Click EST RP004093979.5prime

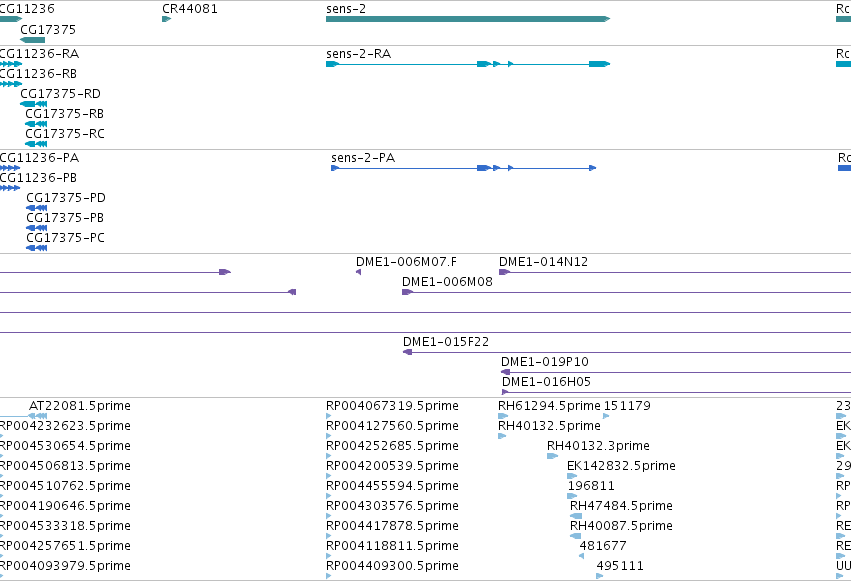tap(65, 566)
